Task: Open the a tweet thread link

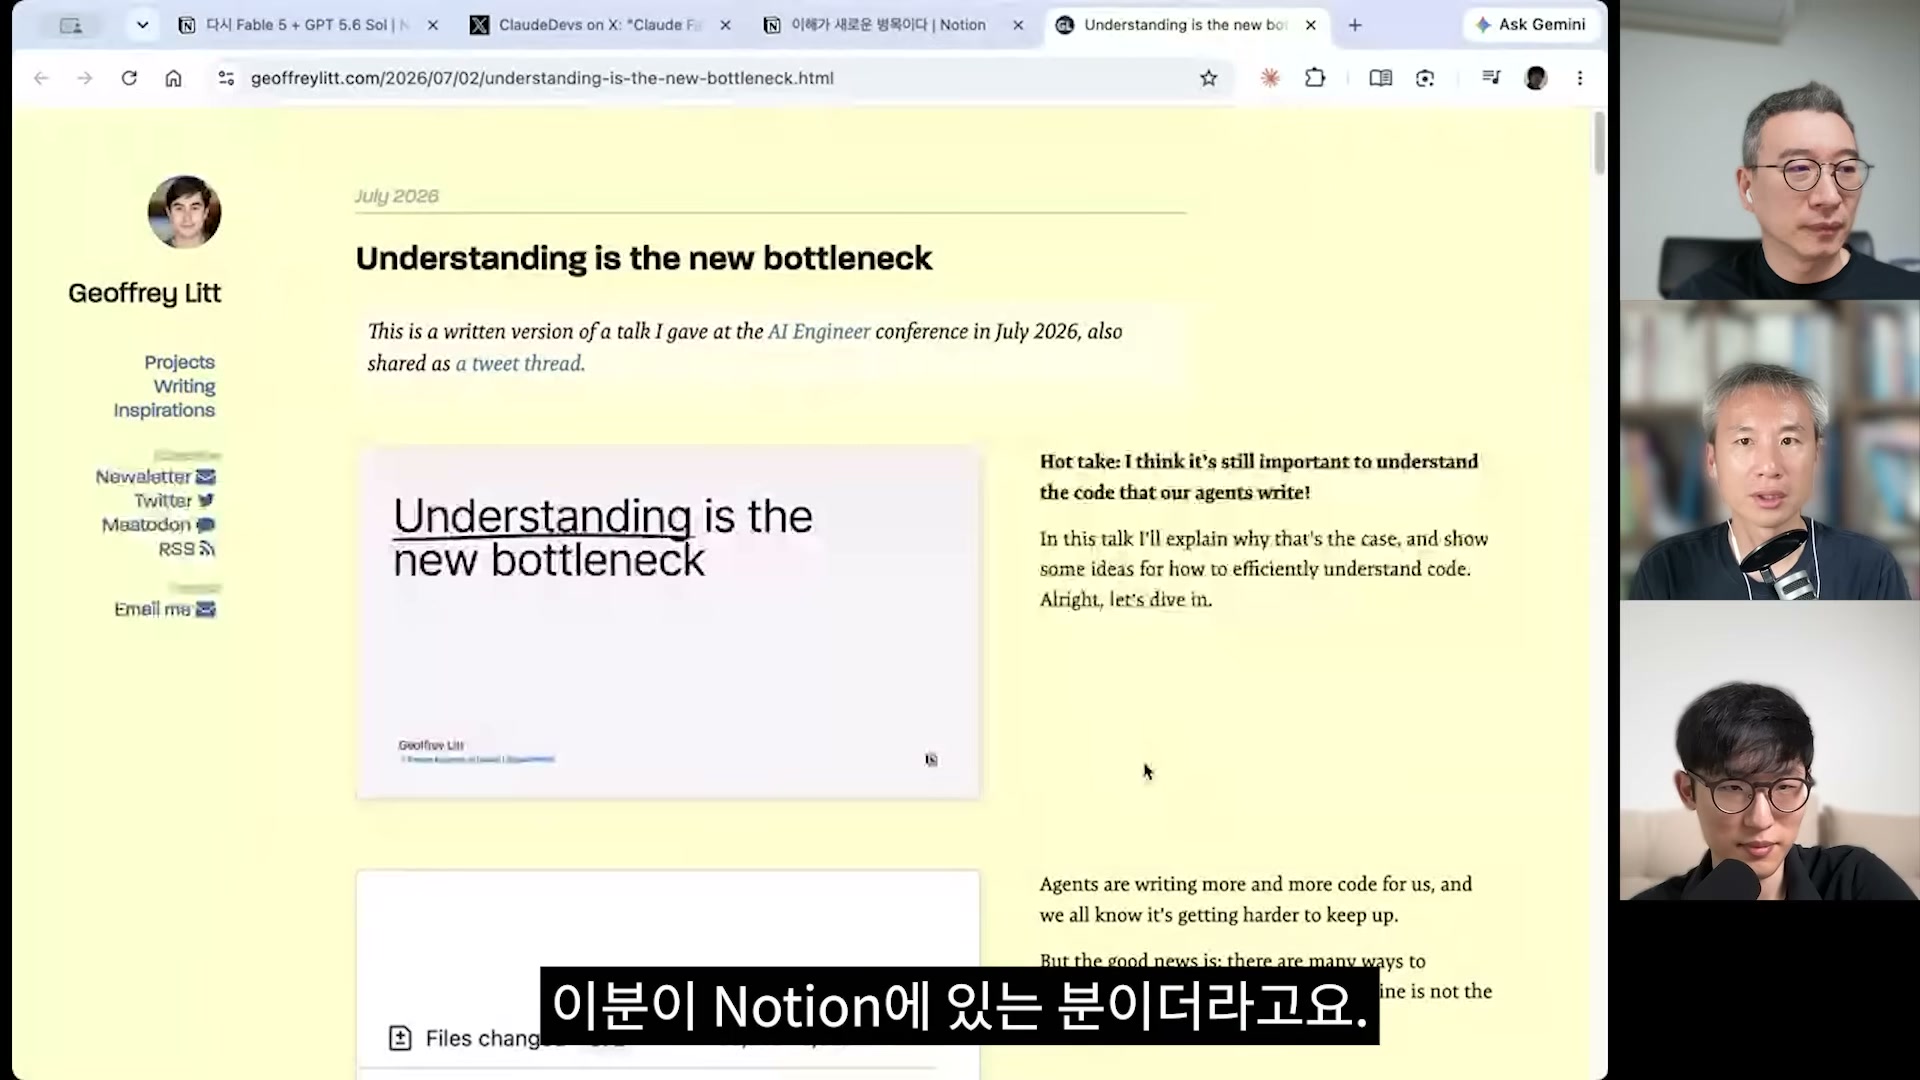Action: coord(520,364)
